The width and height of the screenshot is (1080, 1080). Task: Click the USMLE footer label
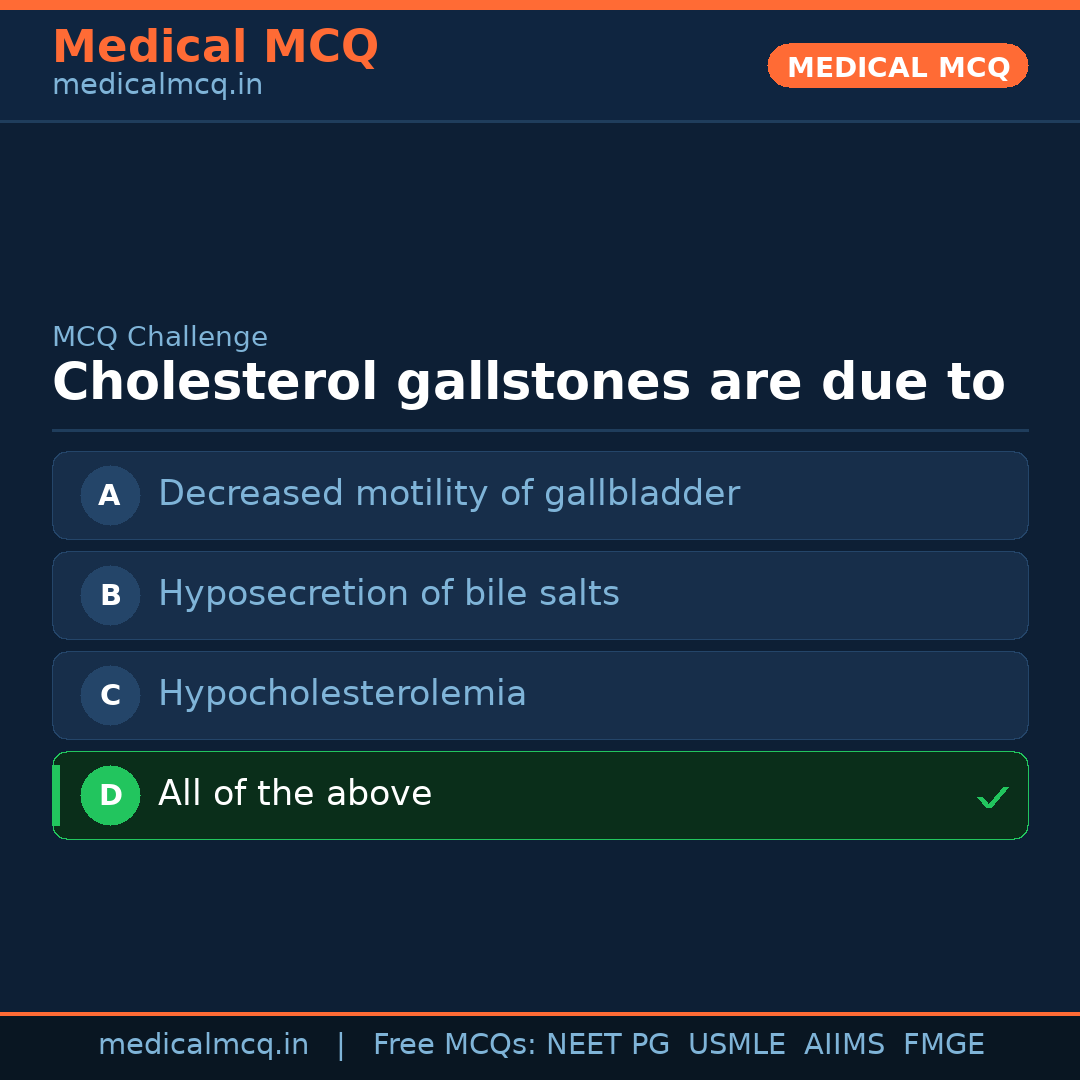point(737,1045)
